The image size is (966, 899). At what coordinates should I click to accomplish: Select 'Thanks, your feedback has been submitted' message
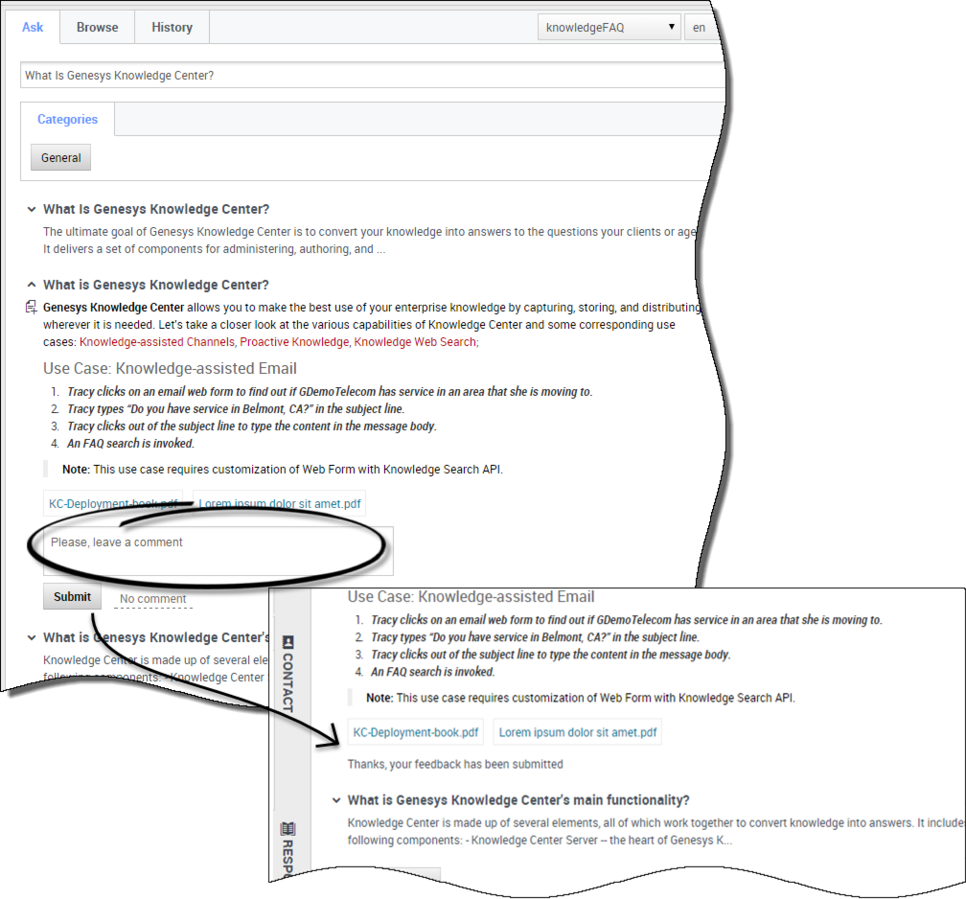[455, 764]
